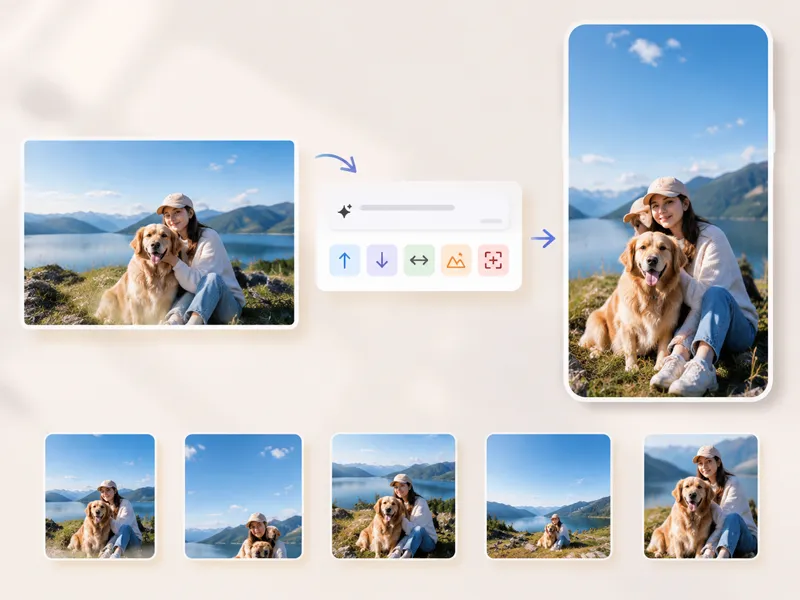Viewport: 800px width, 600px height.
Task: Select the middle thumbnail with lake and rocks
Action: [x=393, y=496]
